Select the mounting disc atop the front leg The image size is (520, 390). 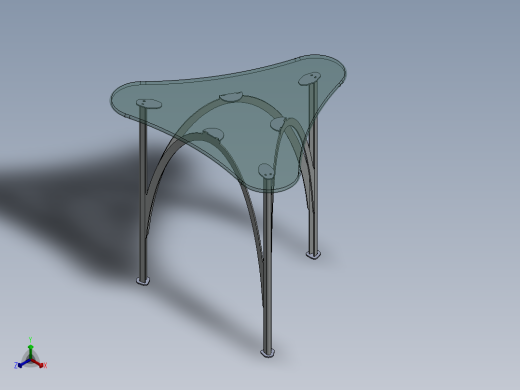pos(266,171)
